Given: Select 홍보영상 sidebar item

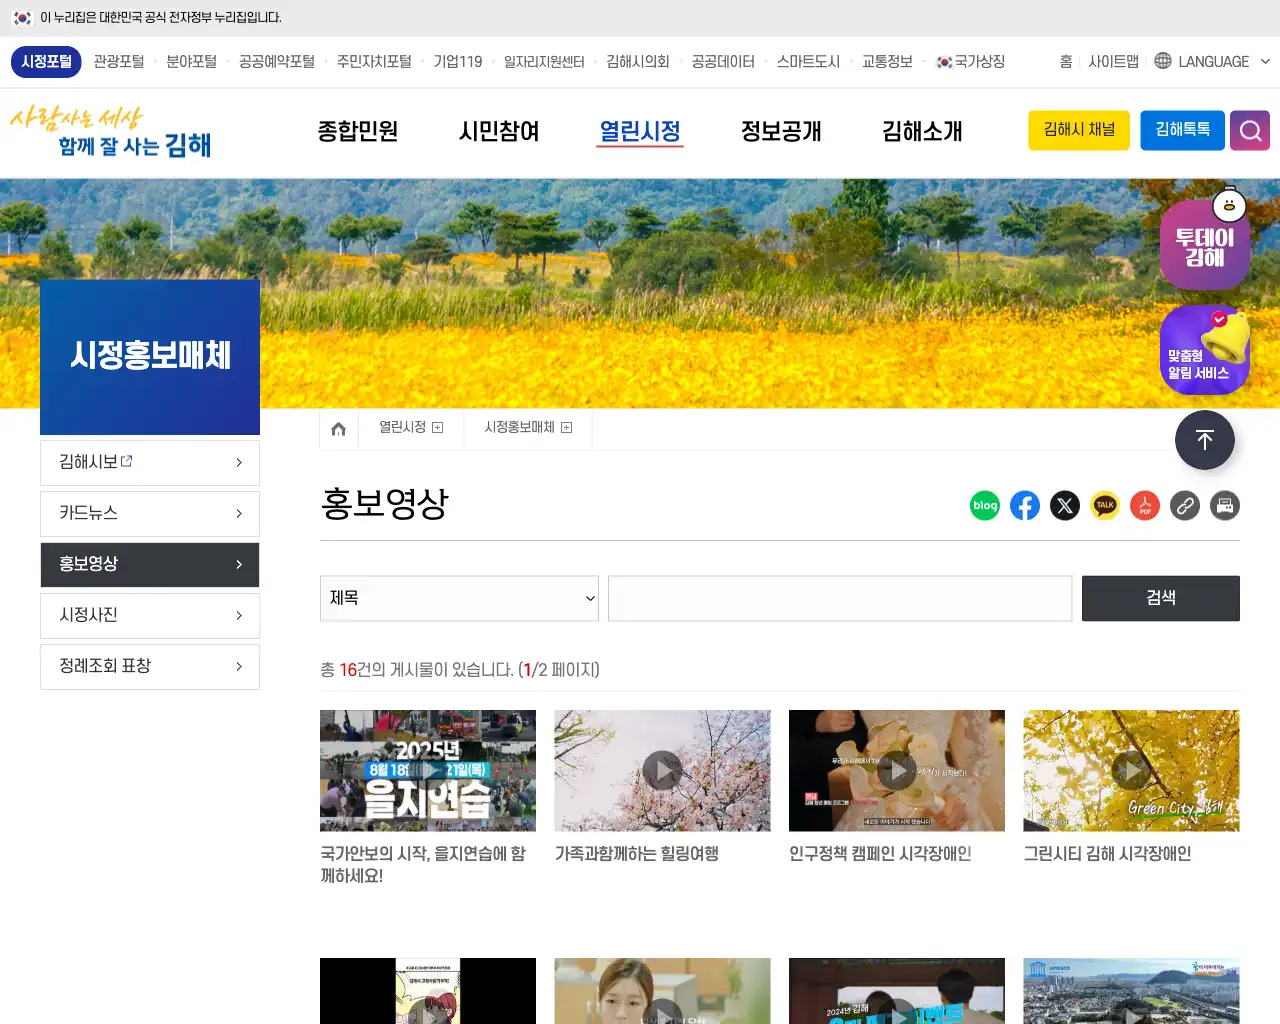Looking at the screenshot, I should point(150,565).
